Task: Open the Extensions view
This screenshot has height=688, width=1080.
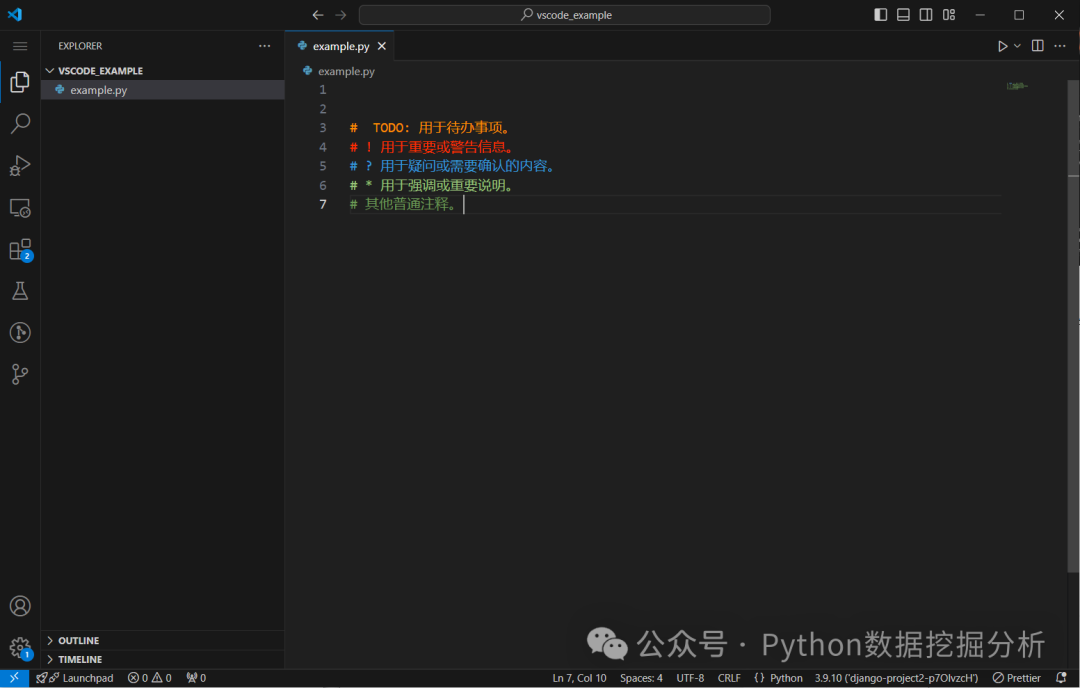Action: [20, 249]
